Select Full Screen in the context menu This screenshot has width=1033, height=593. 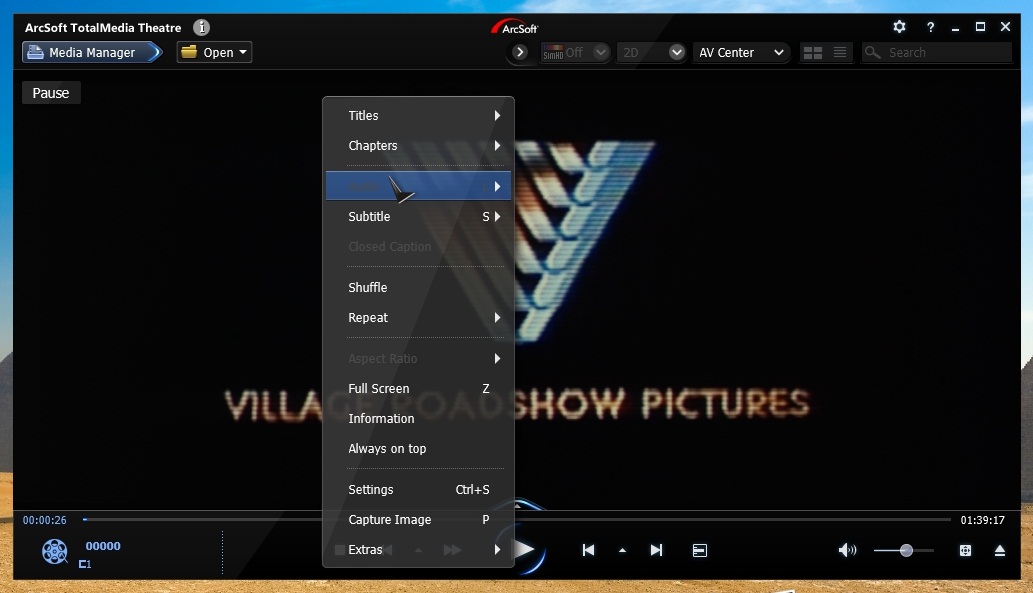pyautogui.click(x=418, y=389)
